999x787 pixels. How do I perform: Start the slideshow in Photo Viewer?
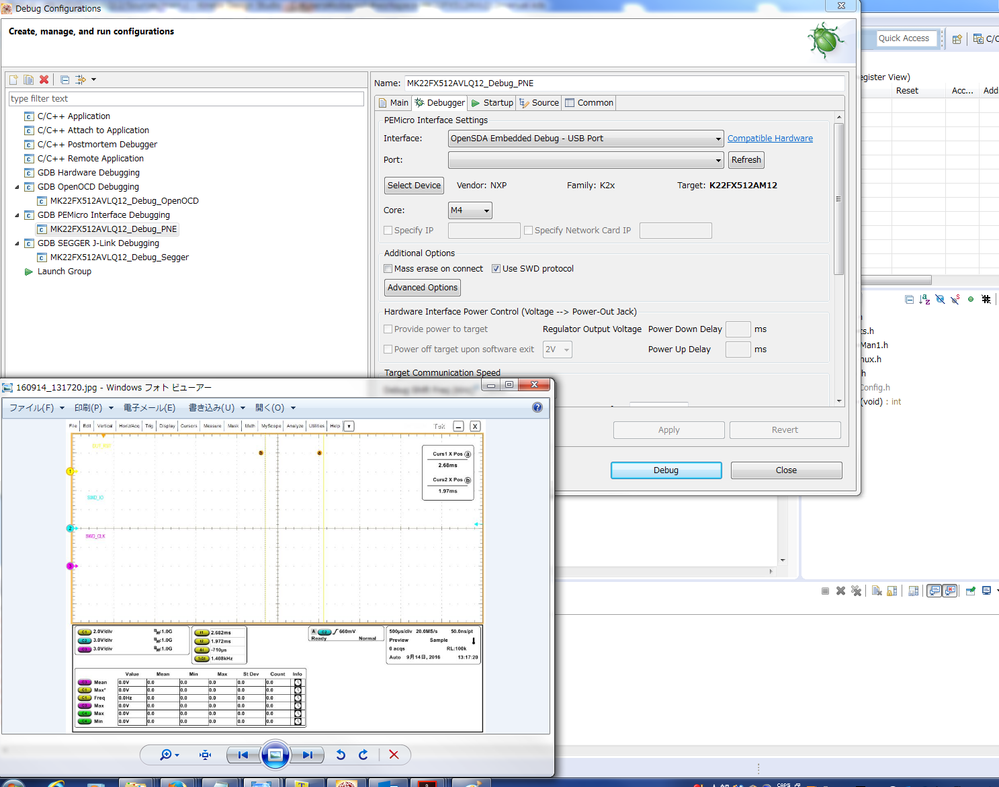coord(275,755)
